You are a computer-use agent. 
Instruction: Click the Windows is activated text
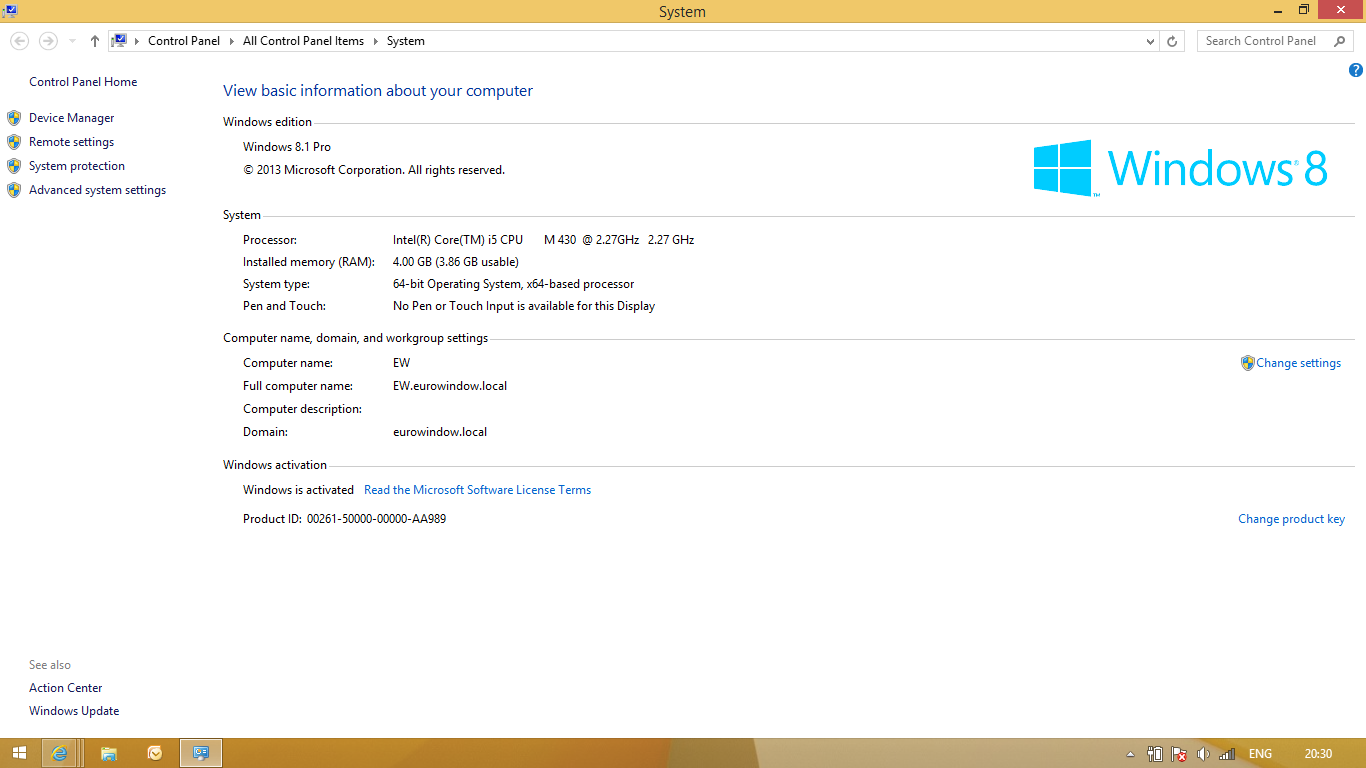click(298, 490)
